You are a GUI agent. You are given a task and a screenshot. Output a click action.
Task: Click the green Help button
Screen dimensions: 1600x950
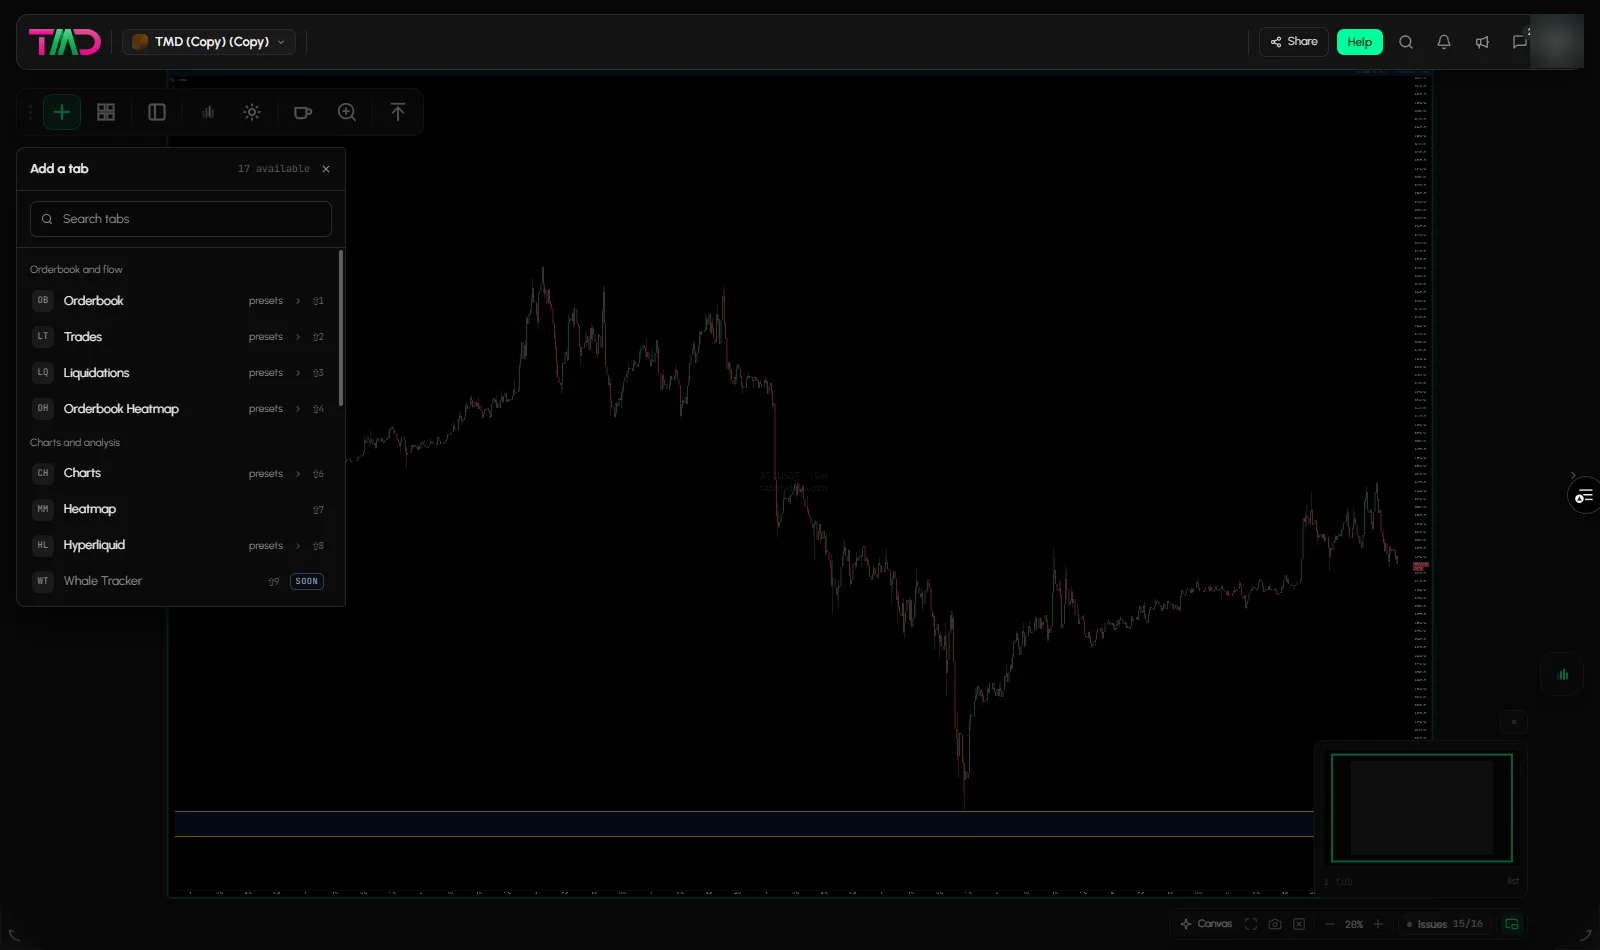click(1360, 42)
